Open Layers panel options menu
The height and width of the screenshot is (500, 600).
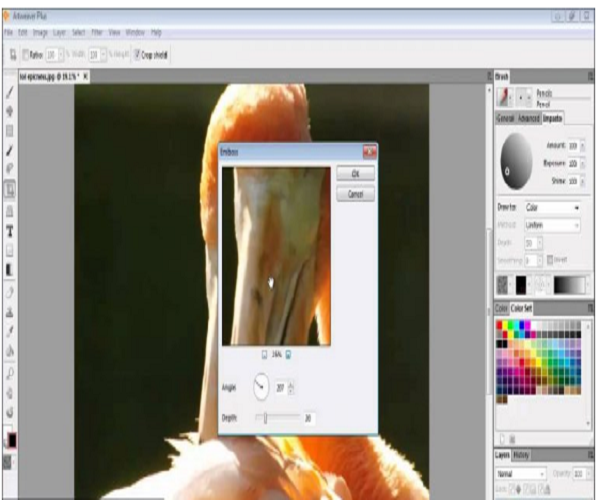pos(590,455)
